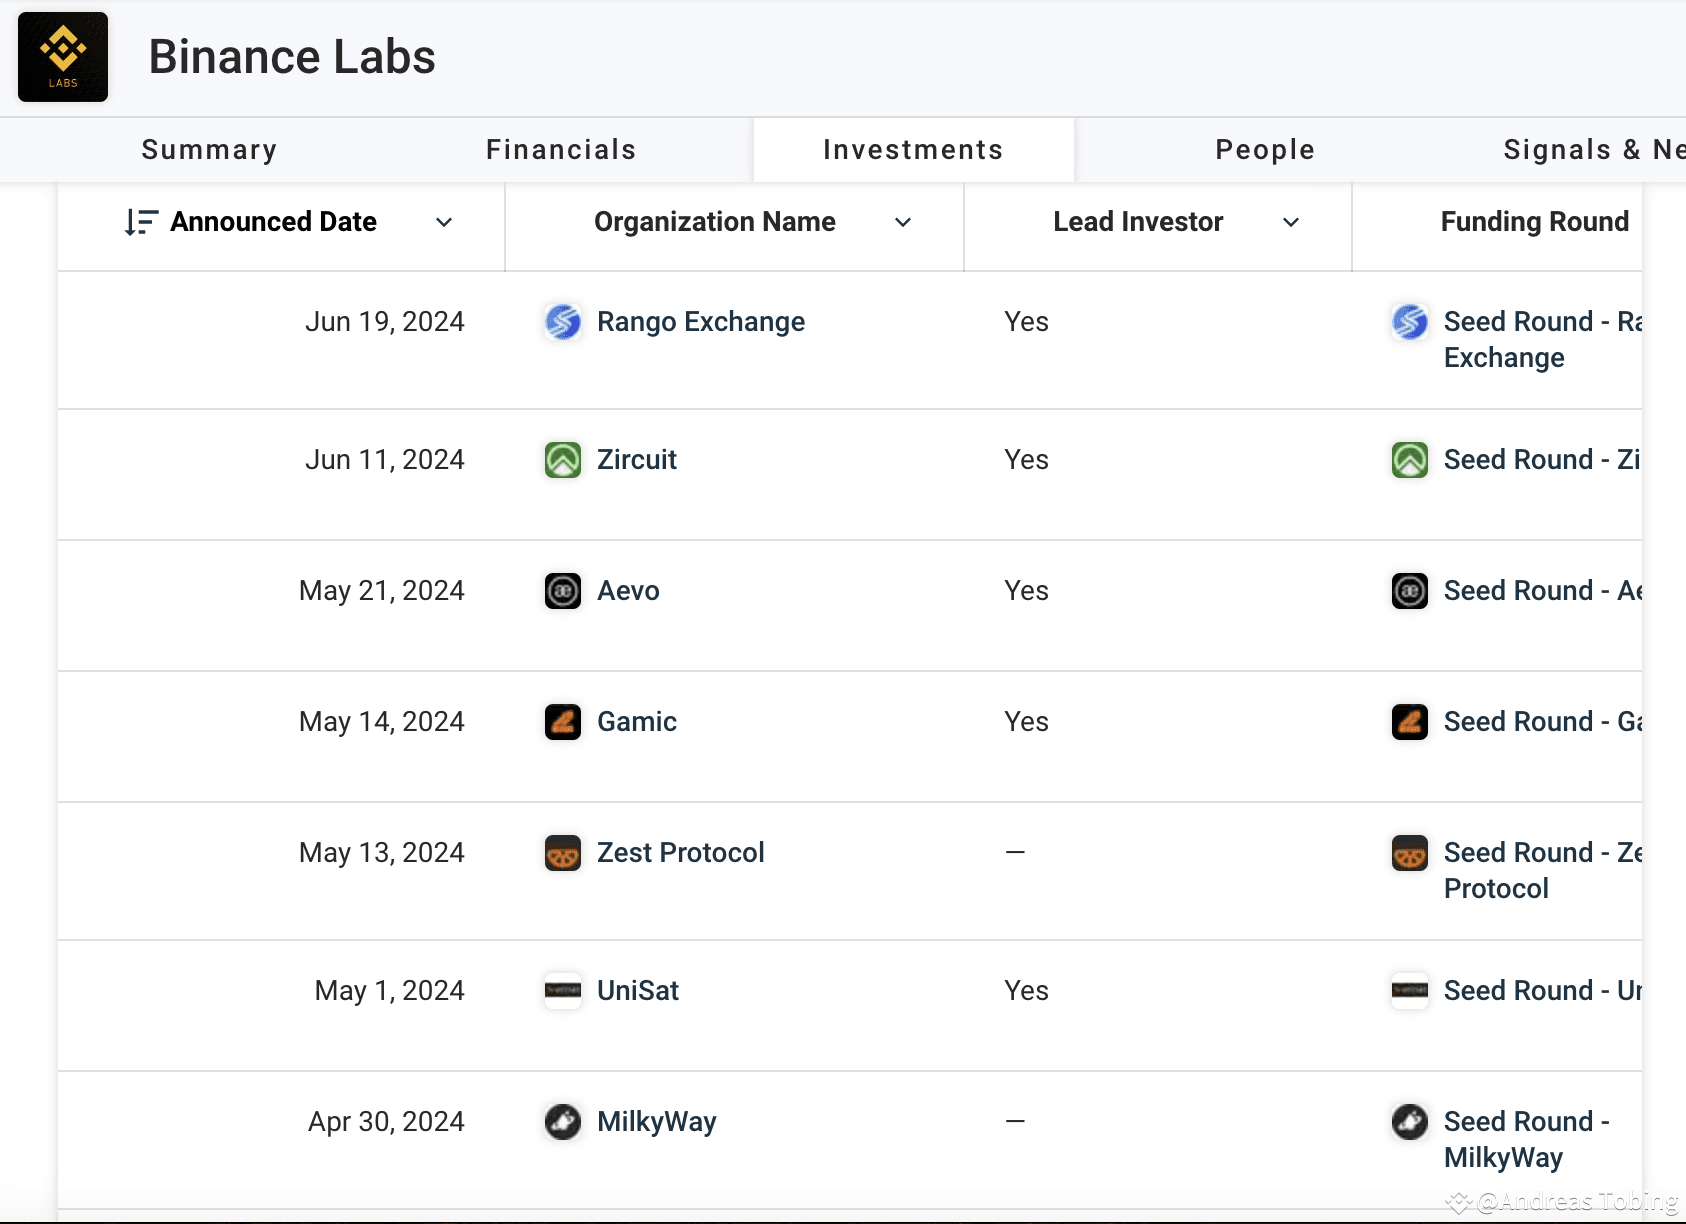Click the UniSat logo icon
This screenshot has width=1686, height=1224.
(x=563, y=991)
